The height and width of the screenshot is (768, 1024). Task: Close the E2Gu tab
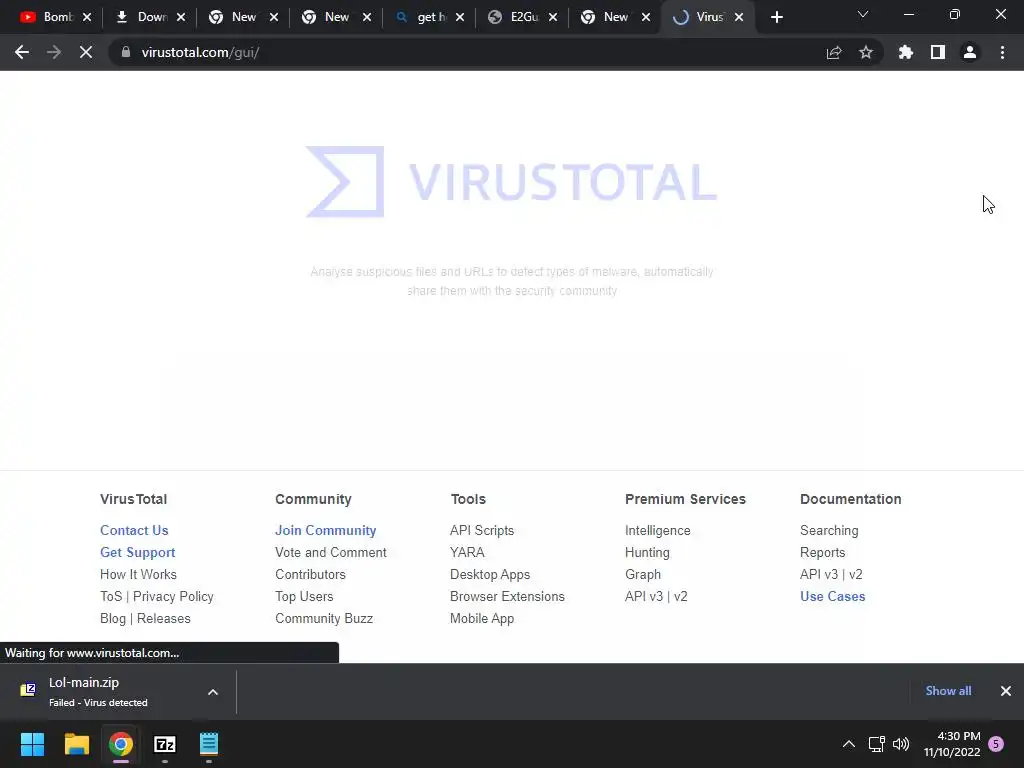click(x=553, y=17)
